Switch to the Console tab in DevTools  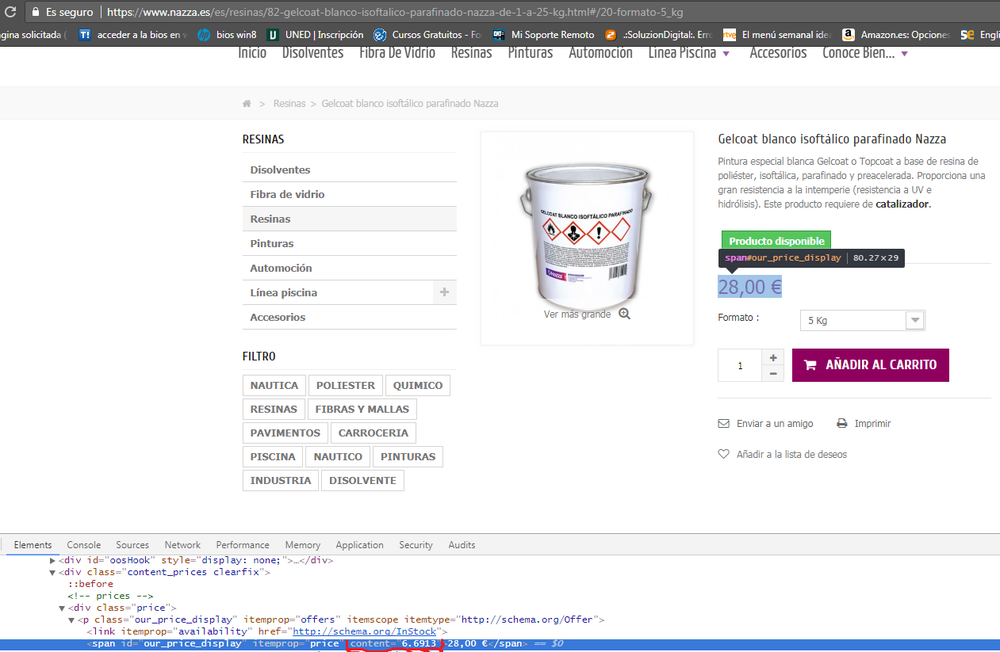[x=84, y=545]
